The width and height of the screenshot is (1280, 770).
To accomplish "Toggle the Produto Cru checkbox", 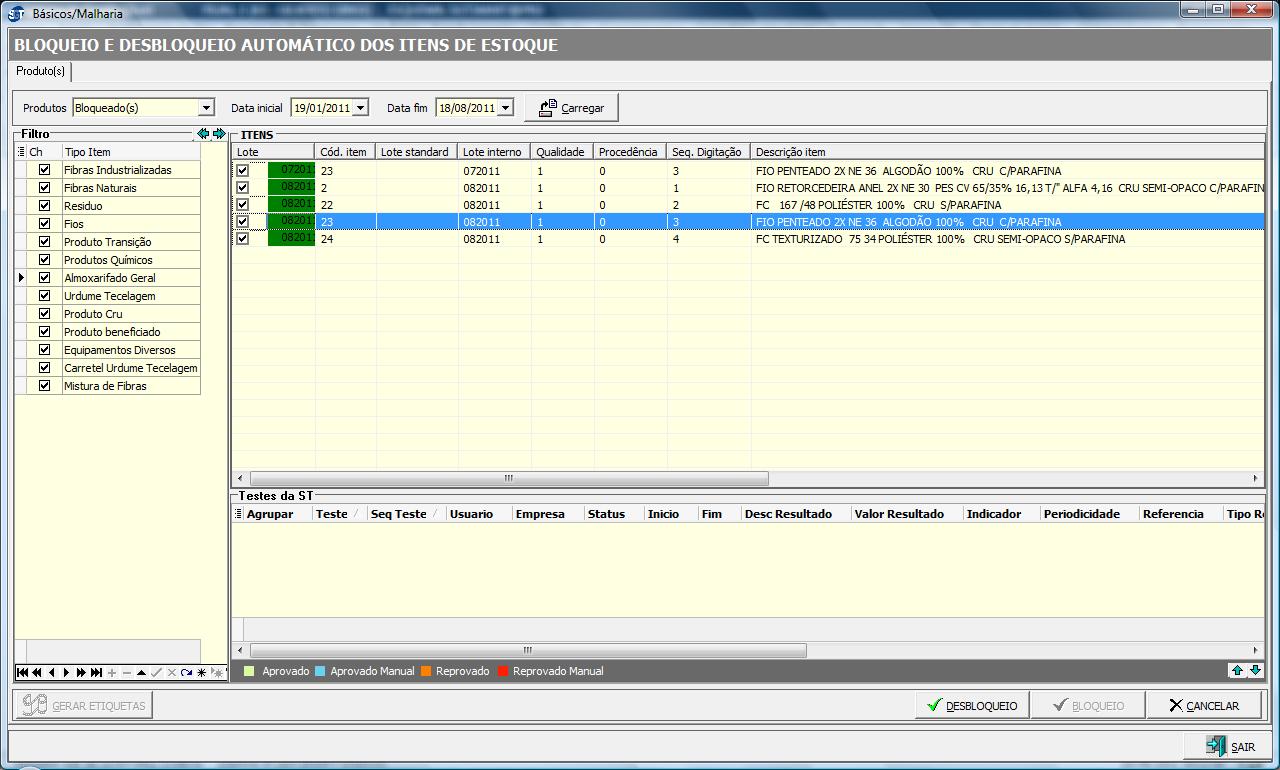I will click(44, 314).
